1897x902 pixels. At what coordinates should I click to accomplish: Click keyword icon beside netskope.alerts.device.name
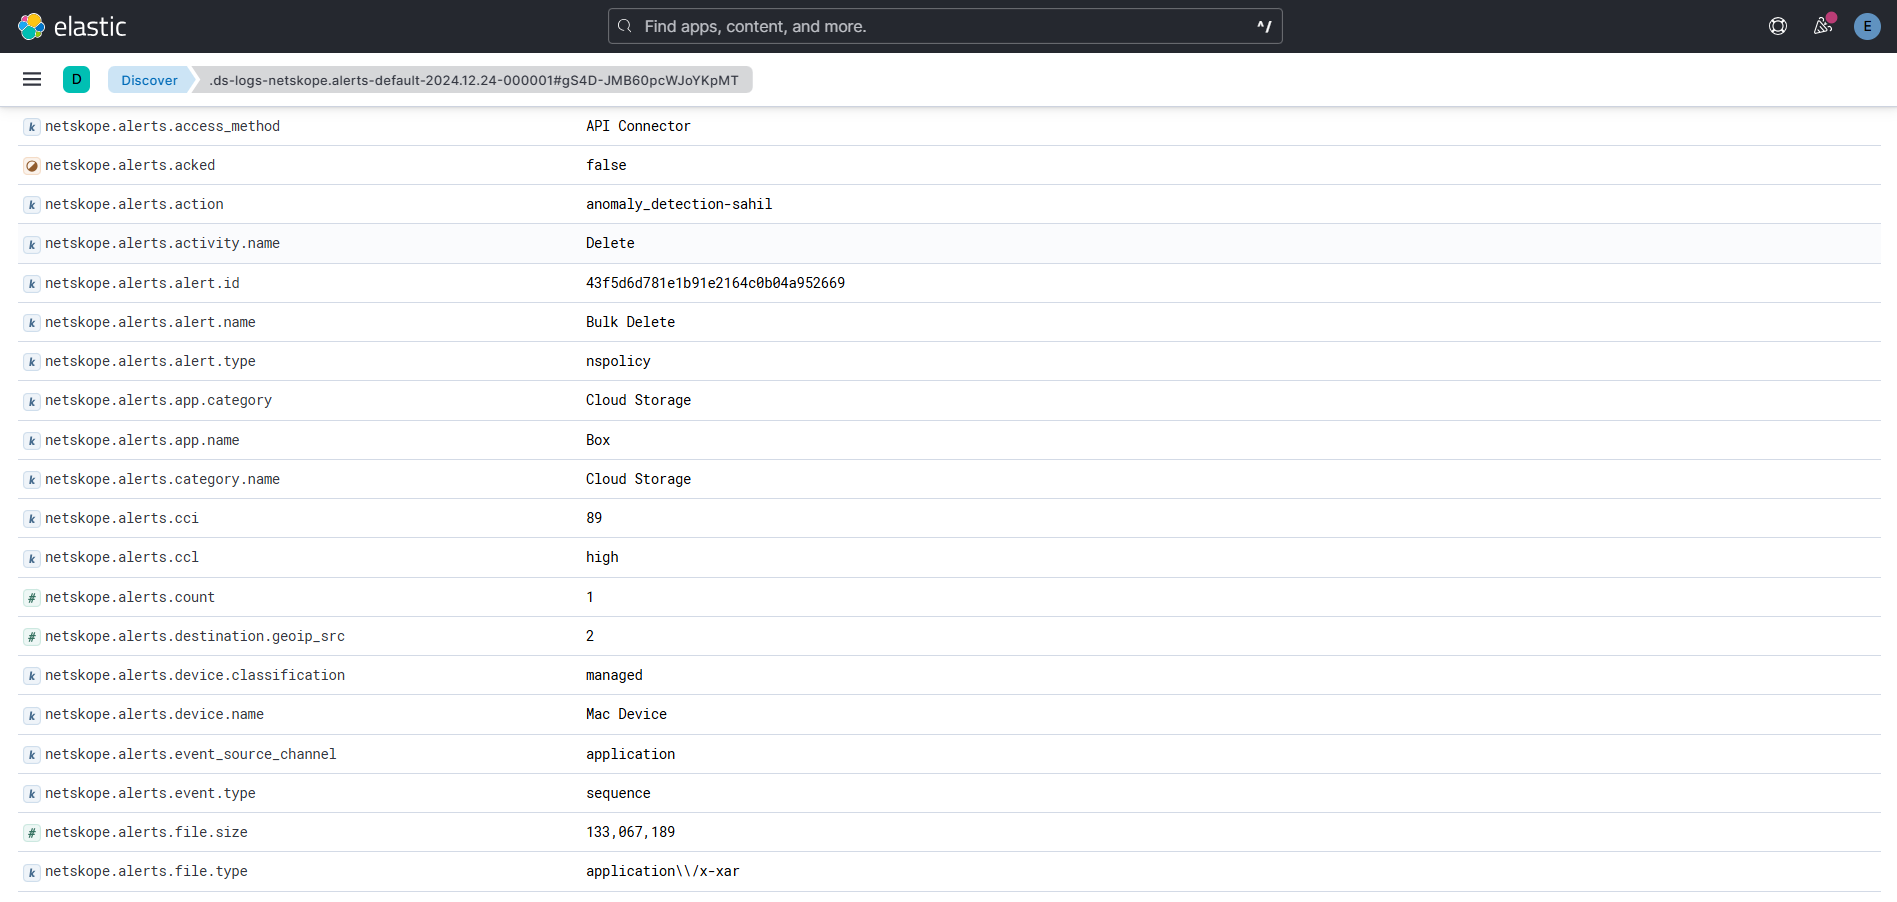tap(32, 715)
